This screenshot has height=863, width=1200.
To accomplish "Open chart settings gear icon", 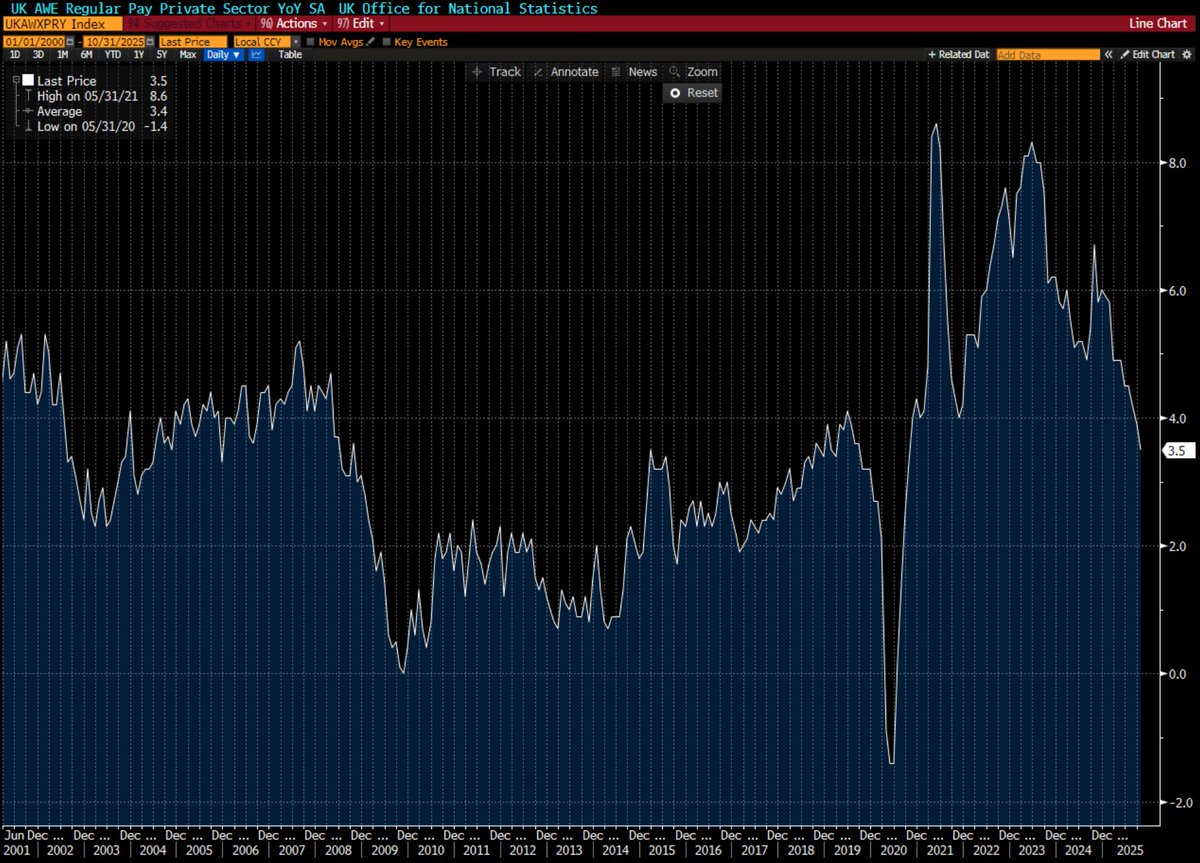I will [x=1188, y=55].
